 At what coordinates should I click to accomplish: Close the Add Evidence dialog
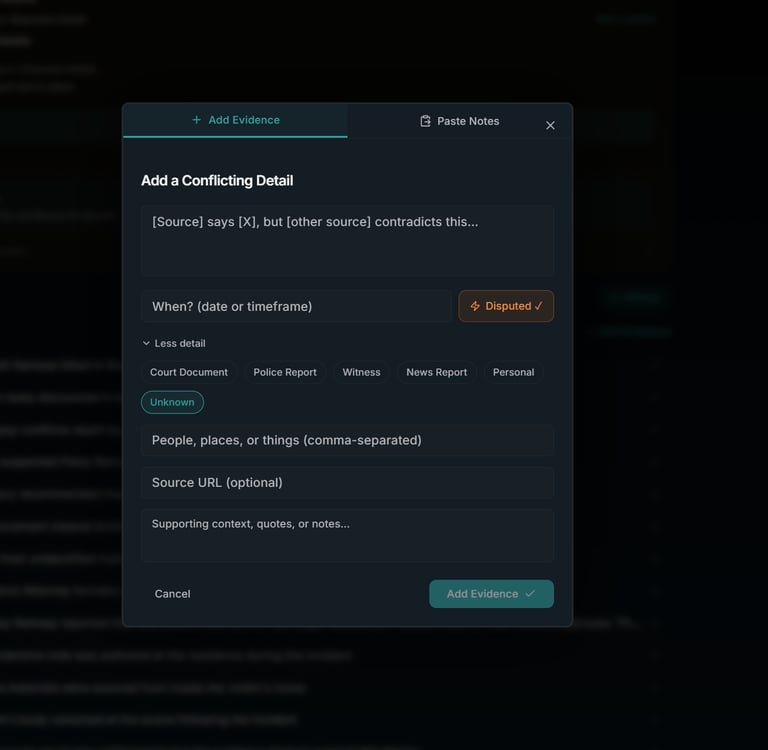click(550, 125)
